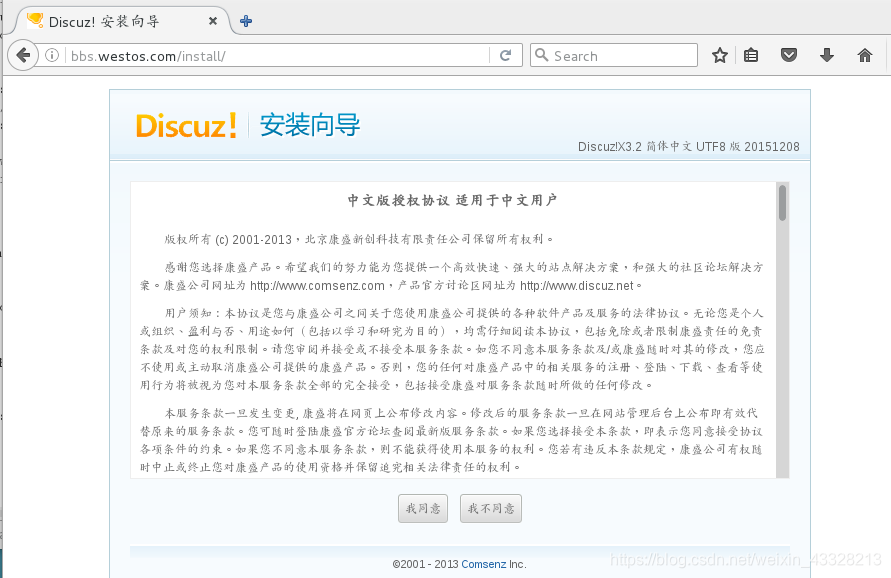Click the address bar showing bbs.westos.com/install/
891x578 pixels.
pos(278,56)
